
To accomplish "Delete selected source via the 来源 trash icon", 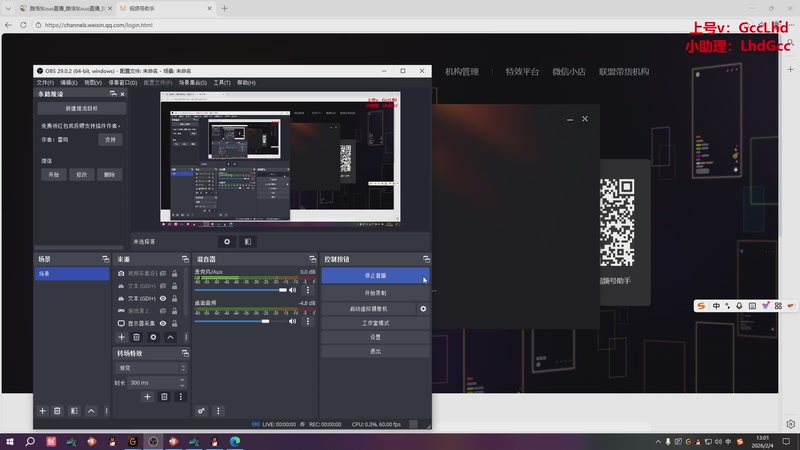I will [x=136, y=337].
